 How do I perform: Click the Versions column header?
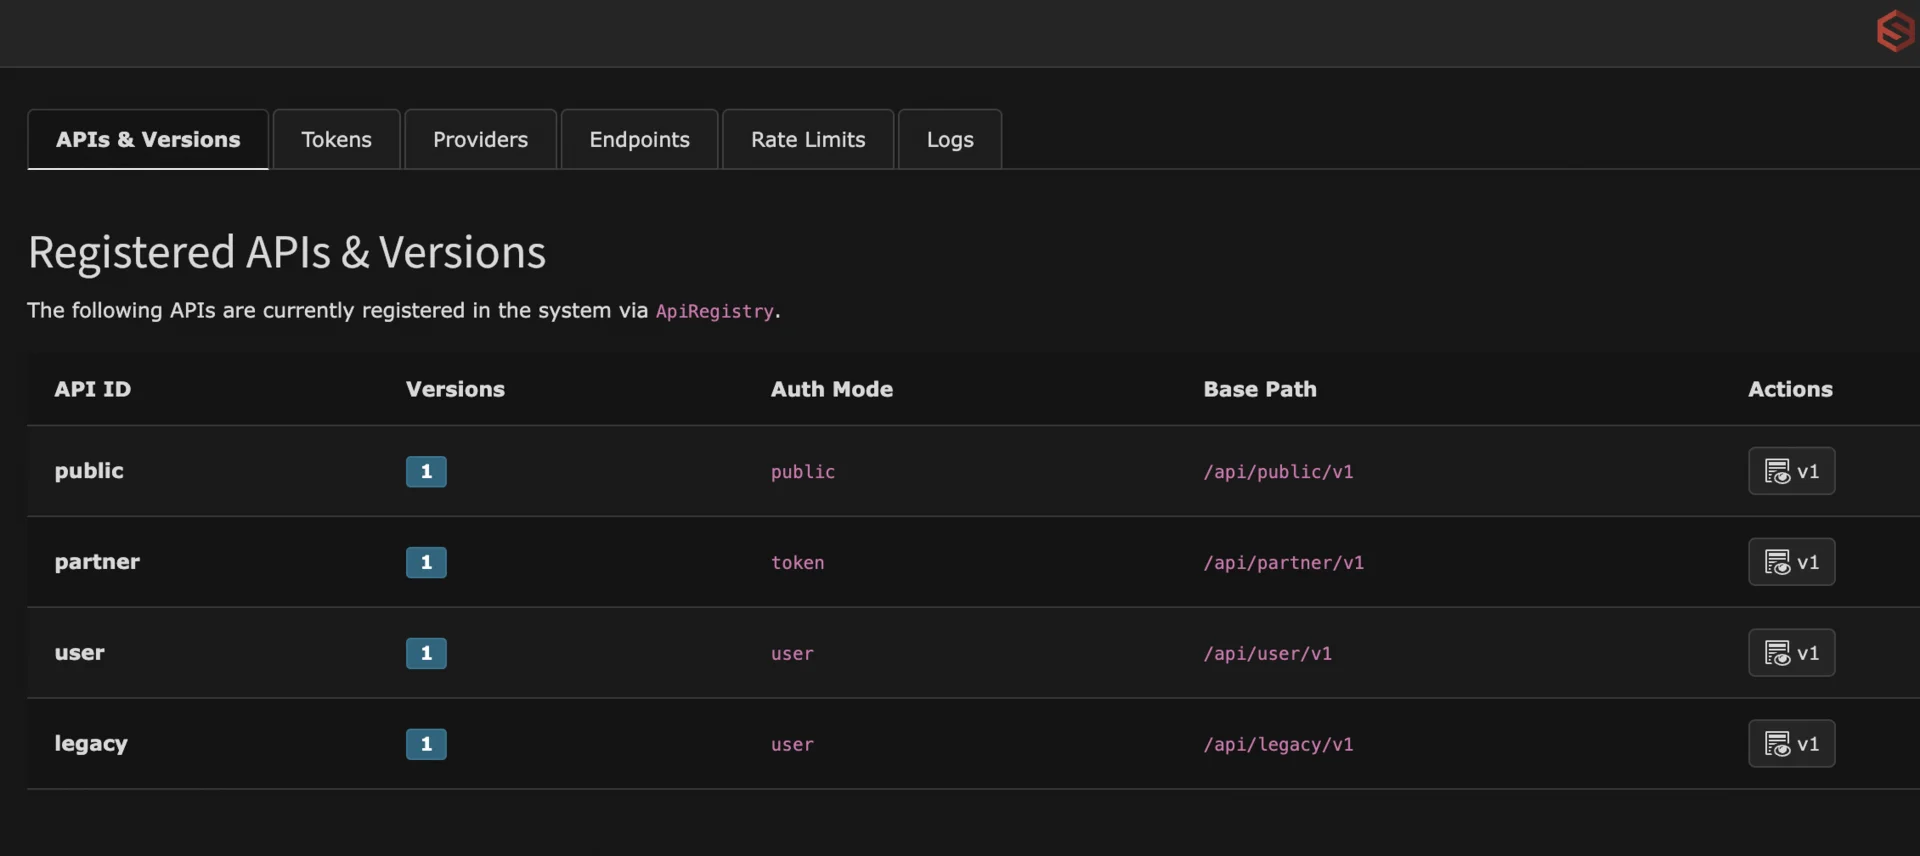(x=455, y=389)
